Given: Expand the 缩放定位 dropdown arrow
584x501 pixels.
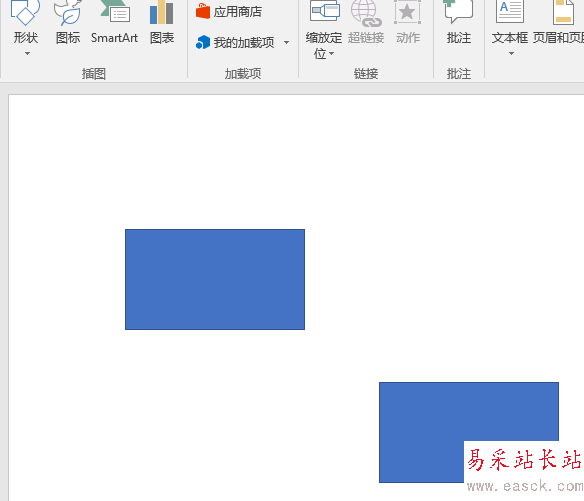Looking at the screenshot, I should pos(331,54).
